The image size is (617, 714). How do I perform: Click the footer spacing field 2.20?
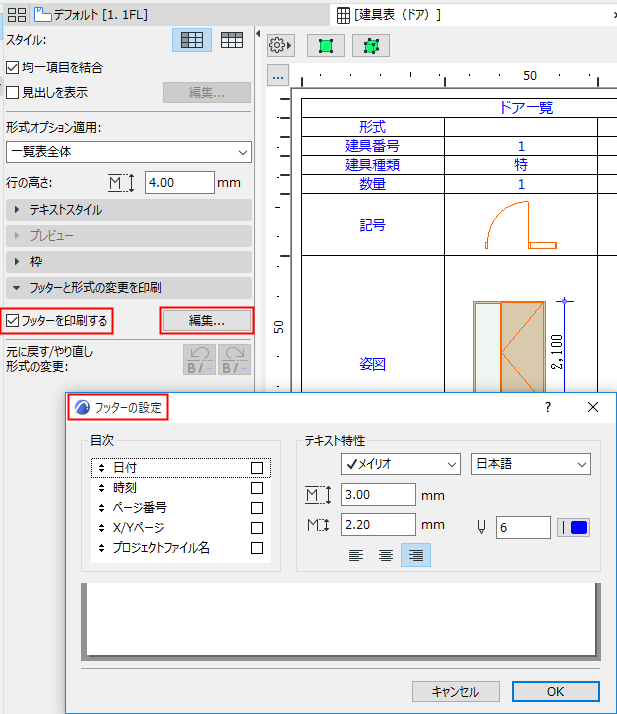378,525
